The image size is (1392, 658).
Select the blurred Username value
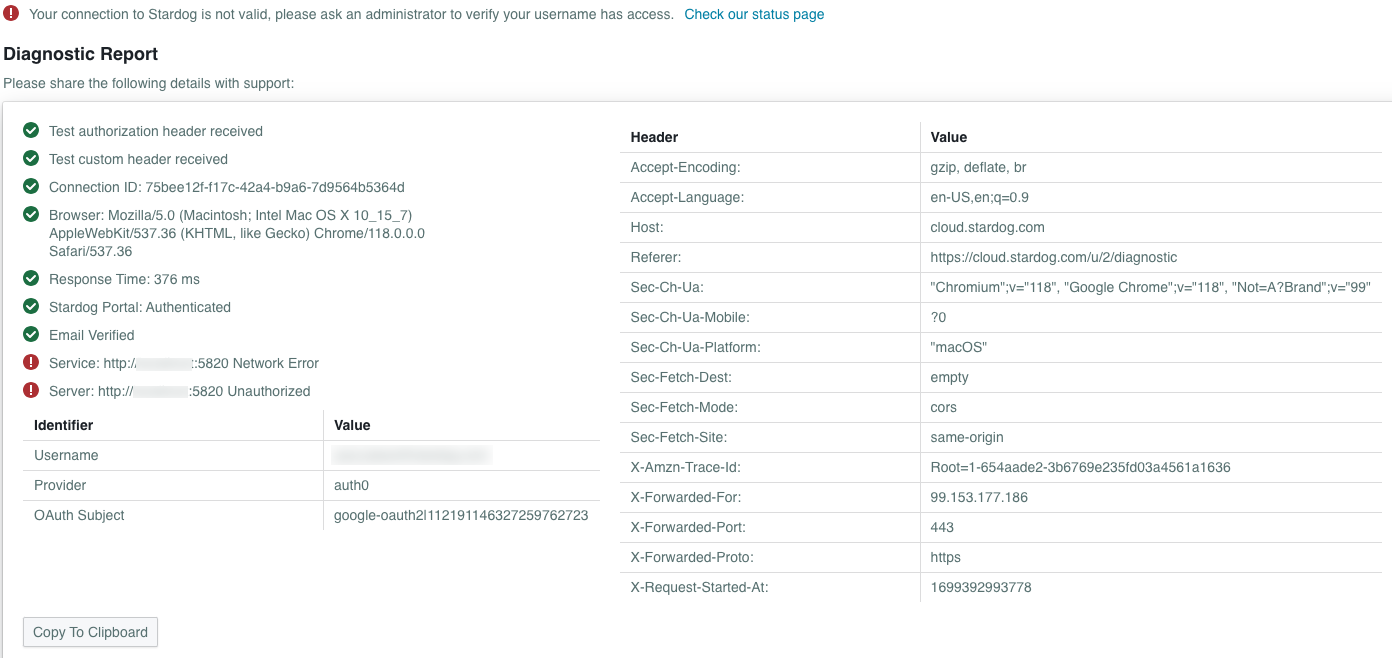(x=413, y=455)
